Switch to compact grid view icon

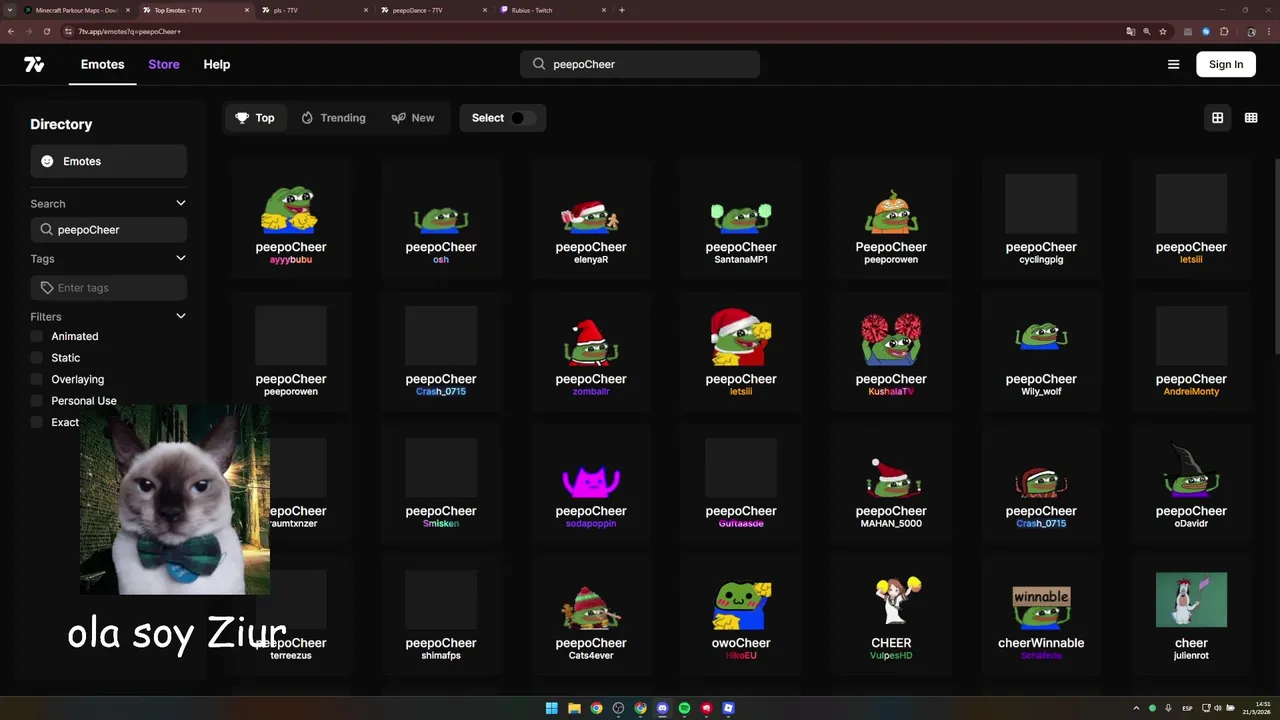(x=1251, y=118)
